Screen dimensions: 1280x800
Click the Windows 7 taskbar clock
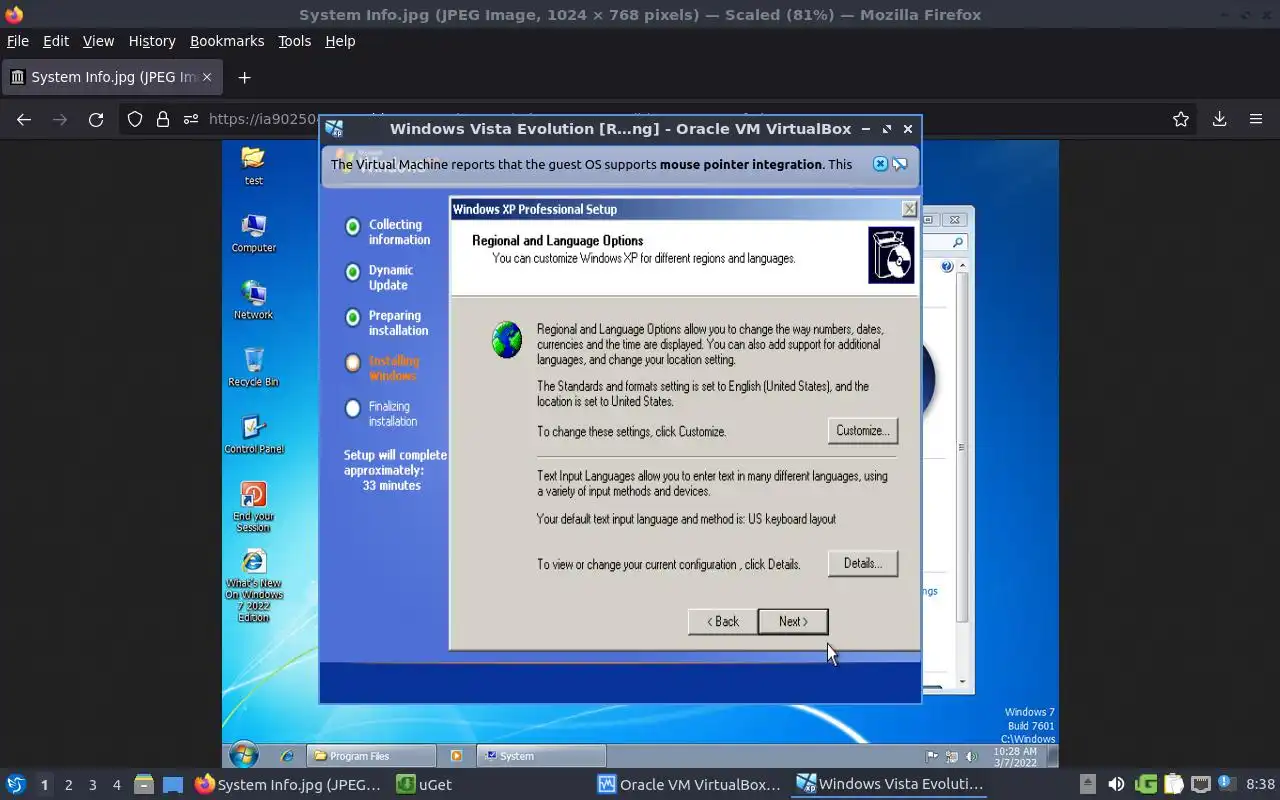[1015, 757]
